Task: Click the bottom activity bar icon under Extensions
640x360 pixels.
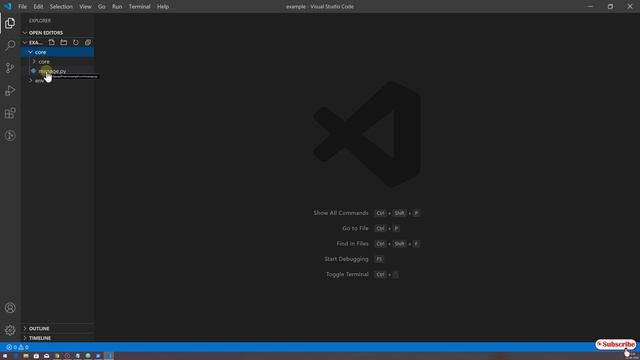Action: coord(10,136)
